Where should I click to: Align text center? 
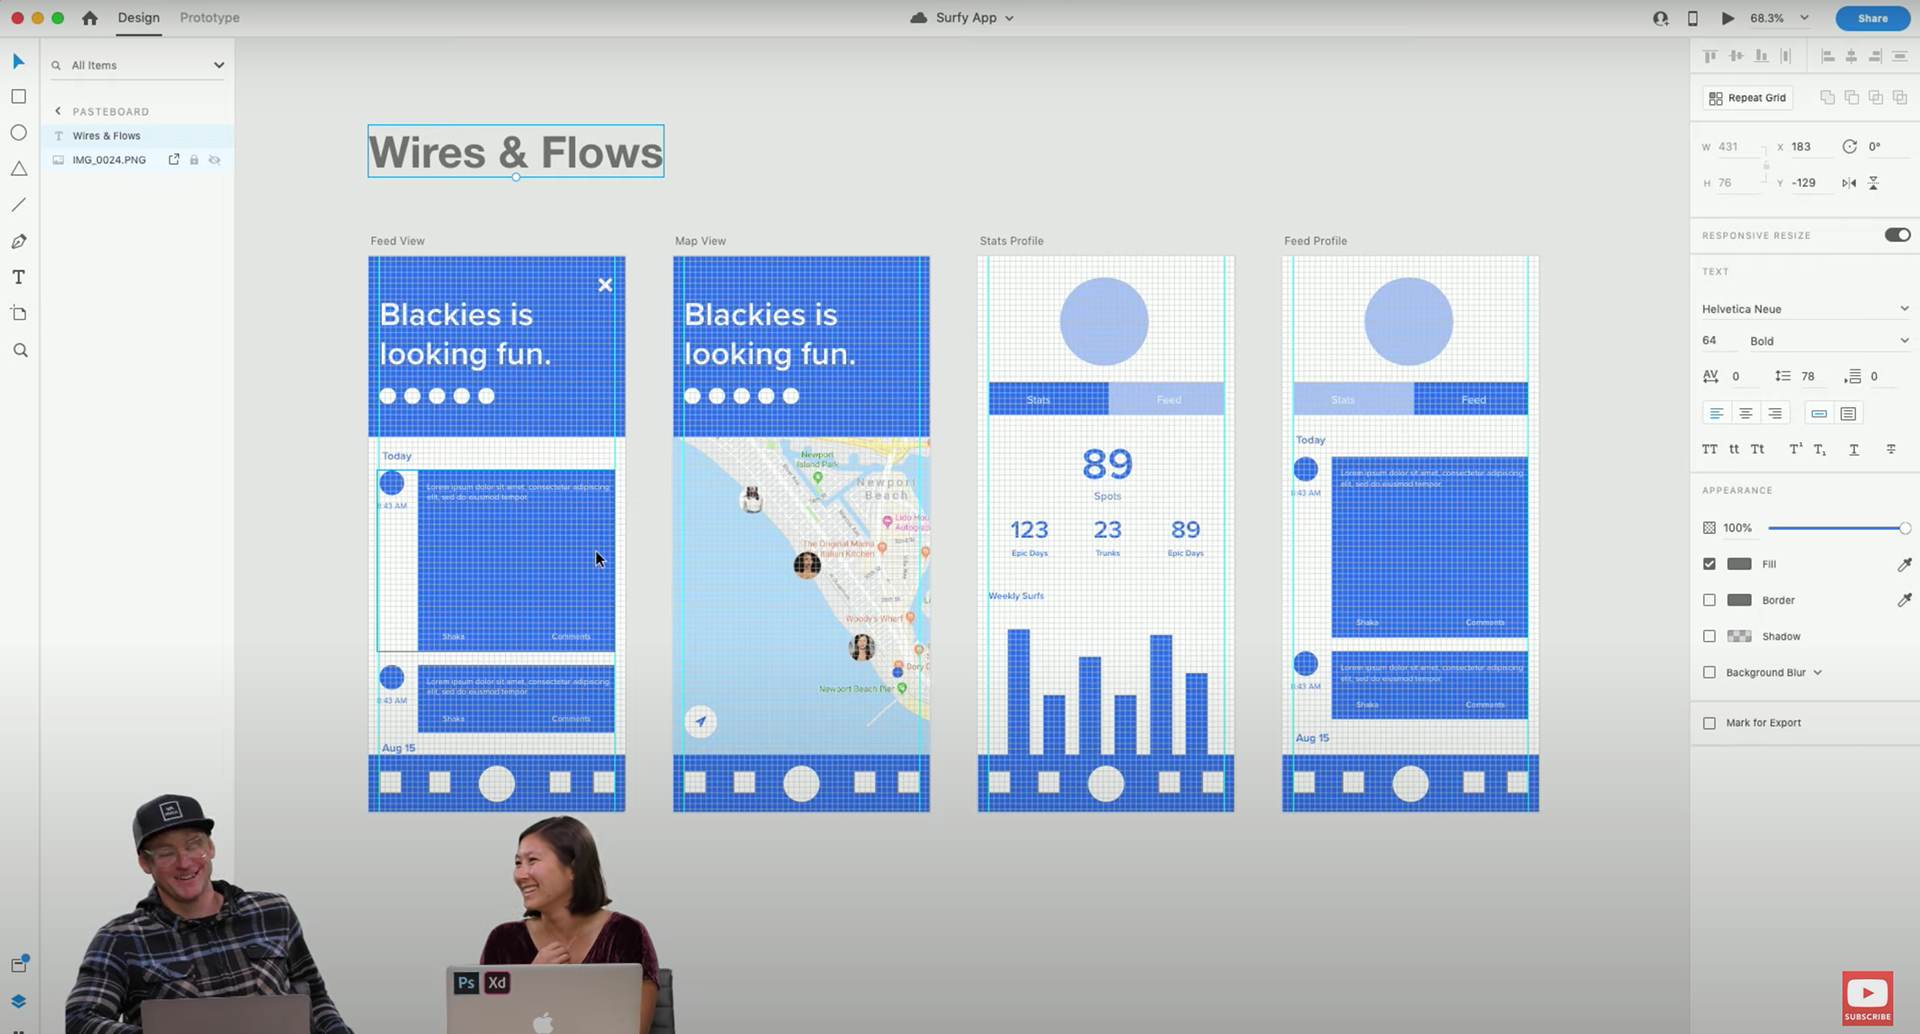pos(1745,413)
